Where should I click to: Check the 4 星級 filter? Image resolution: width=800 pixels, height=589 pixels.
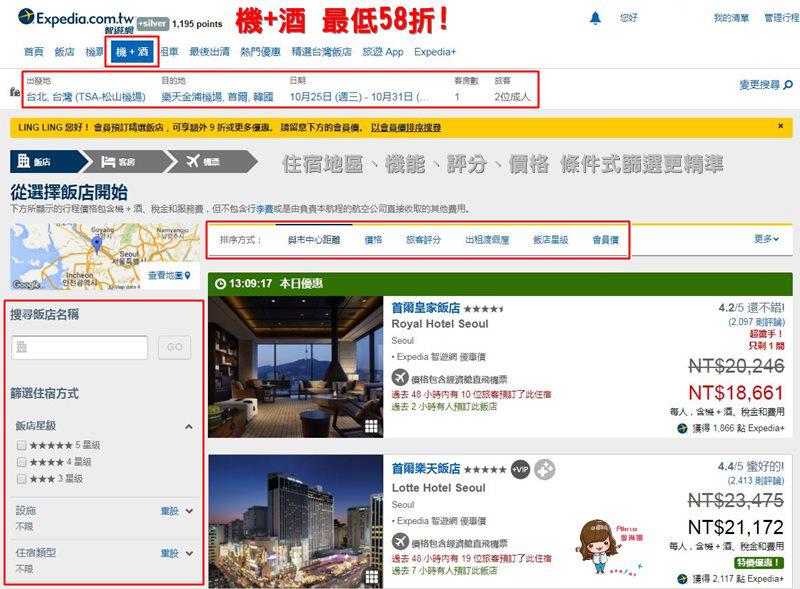[21, 462]
